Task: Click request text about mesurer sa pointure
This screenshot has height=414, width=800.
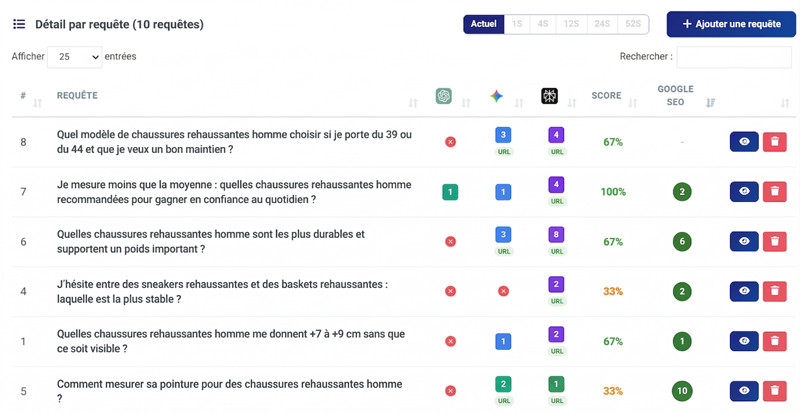Action: click(230, 391)
